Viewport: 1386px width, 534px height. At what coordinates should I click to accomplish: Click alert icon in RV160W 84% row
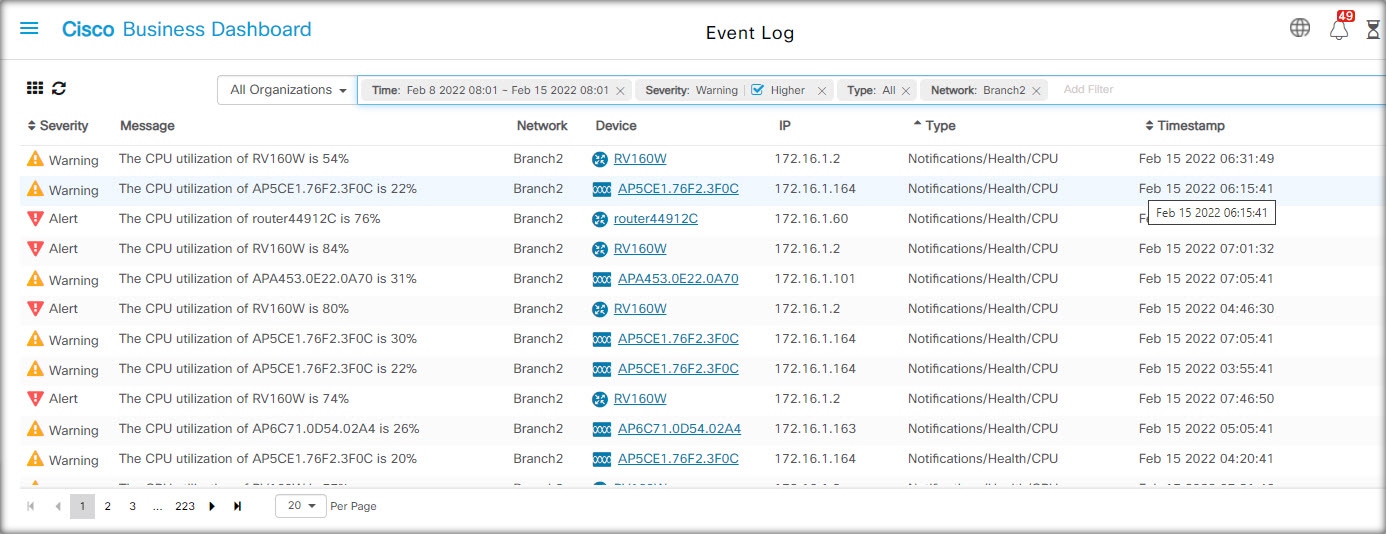click(35, 248)
